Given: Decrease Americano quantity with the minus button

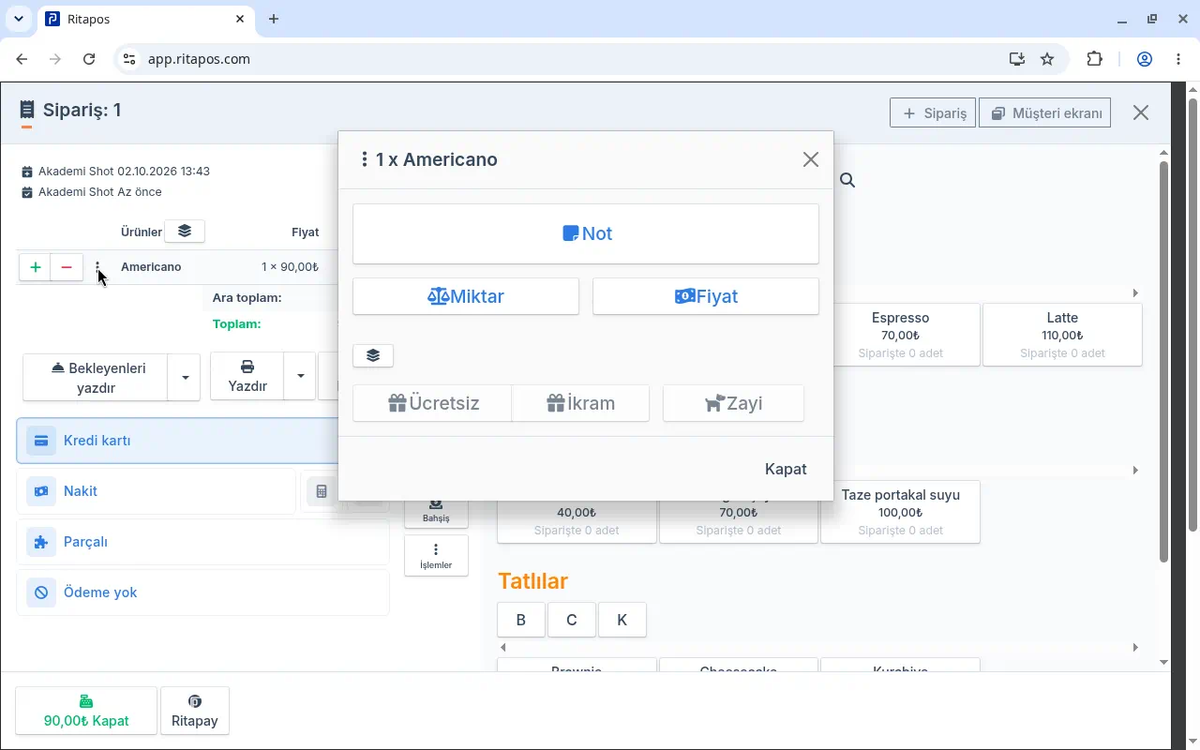Looking at the screenshot, I should click(x=67, y=267).
